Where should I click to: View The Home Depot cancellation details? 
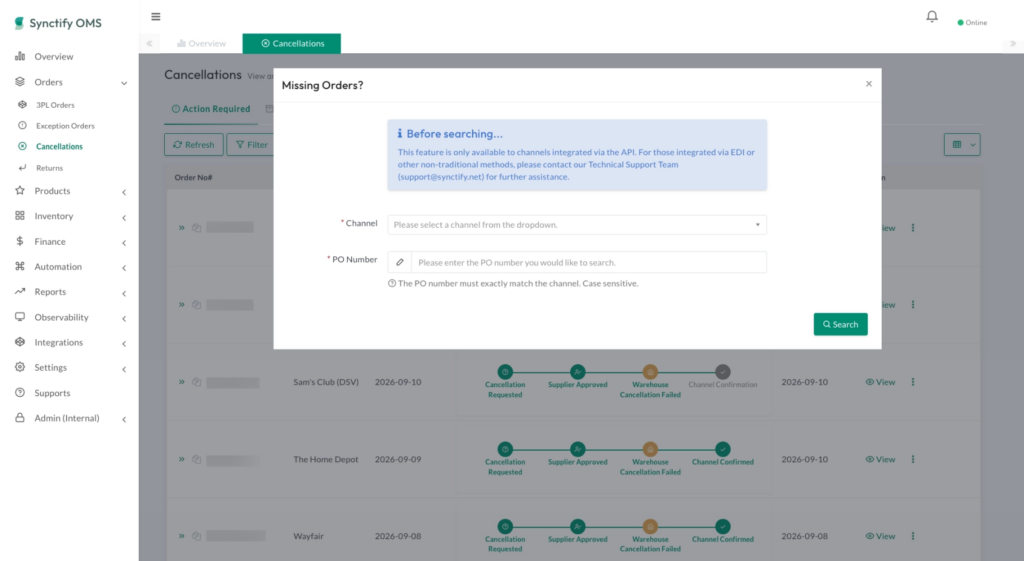click(x=880, y=459)
